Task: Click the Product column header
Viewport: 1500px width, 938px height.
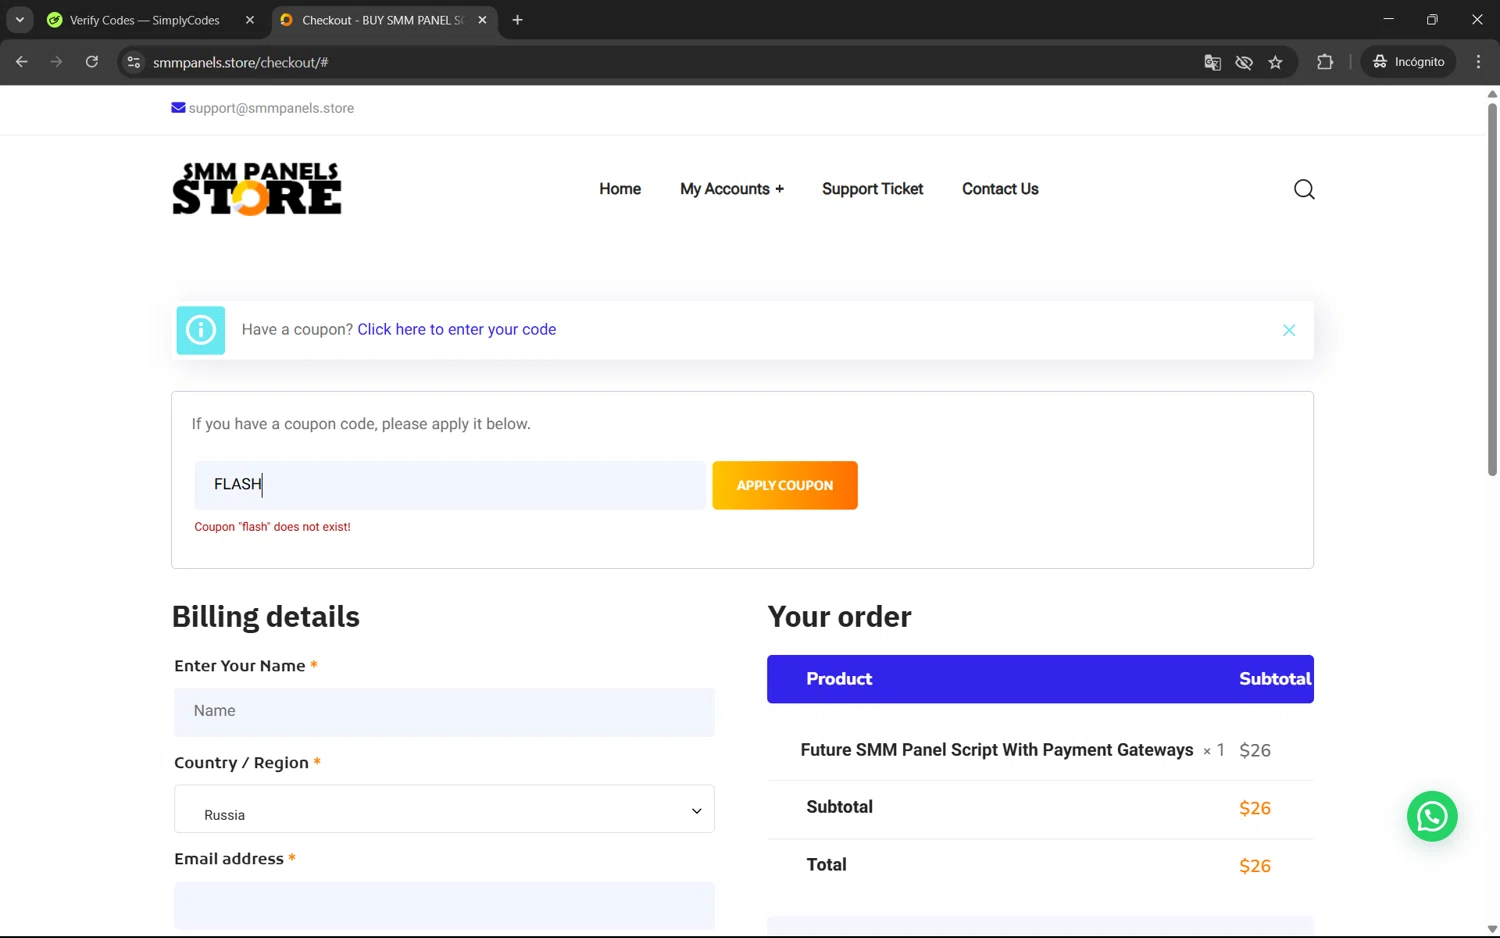Action: (839, 679)
